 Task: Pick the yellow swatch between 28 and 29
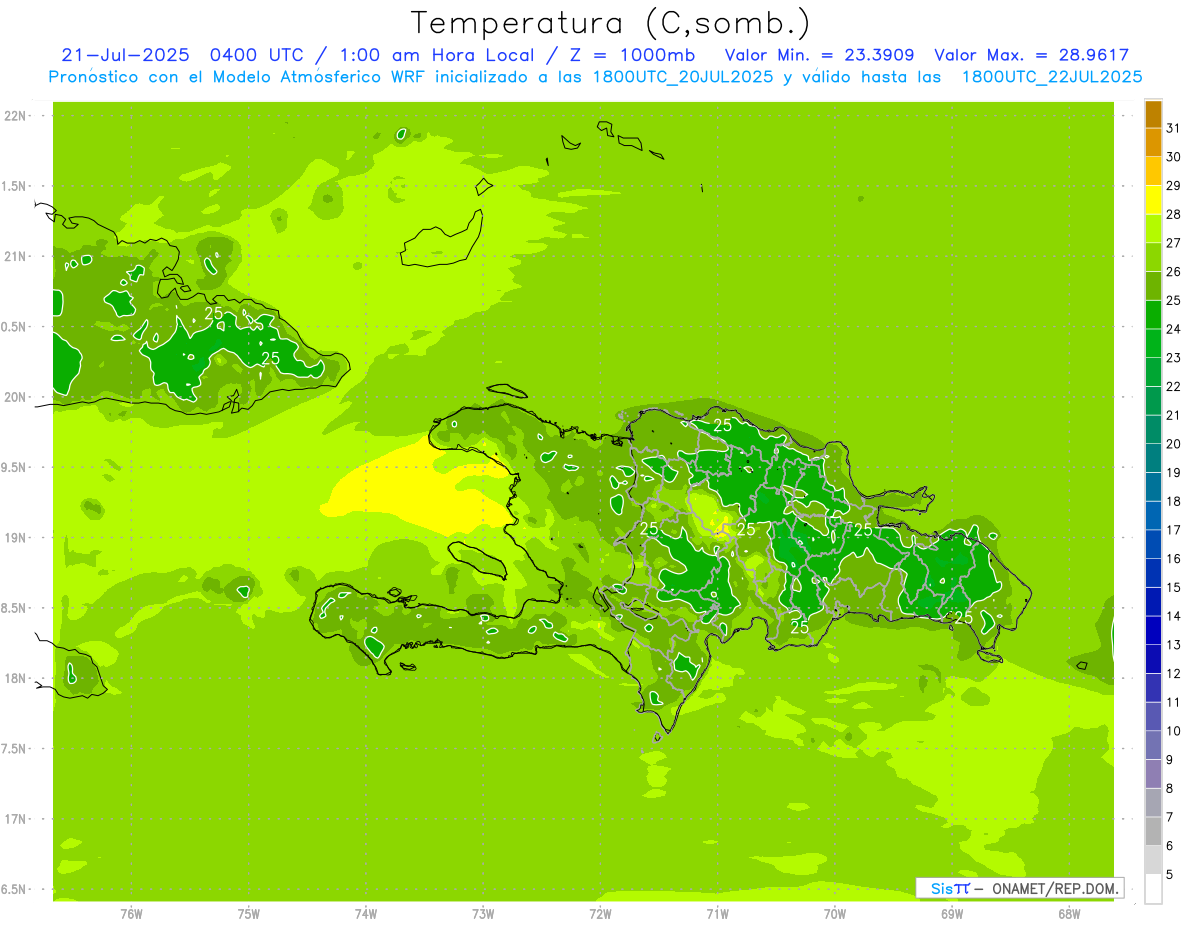tap(1153, 200)
